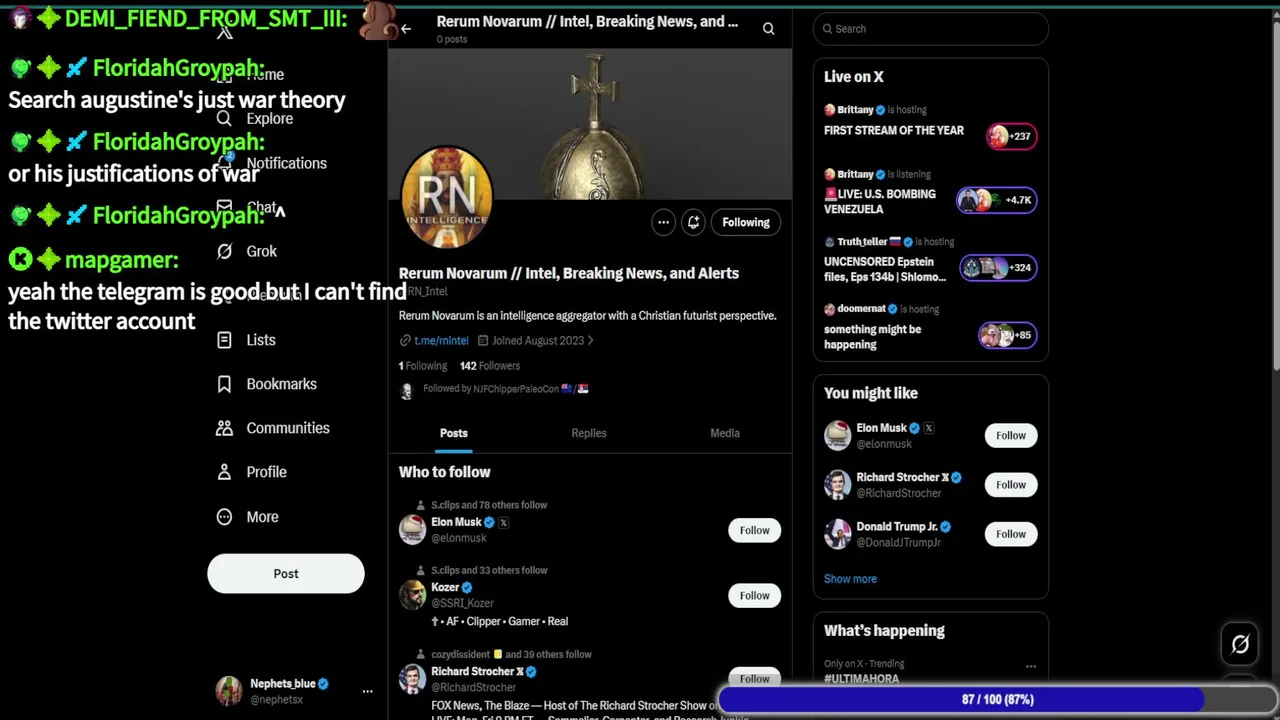Click the +324 listeners badge

click(998, 267)
